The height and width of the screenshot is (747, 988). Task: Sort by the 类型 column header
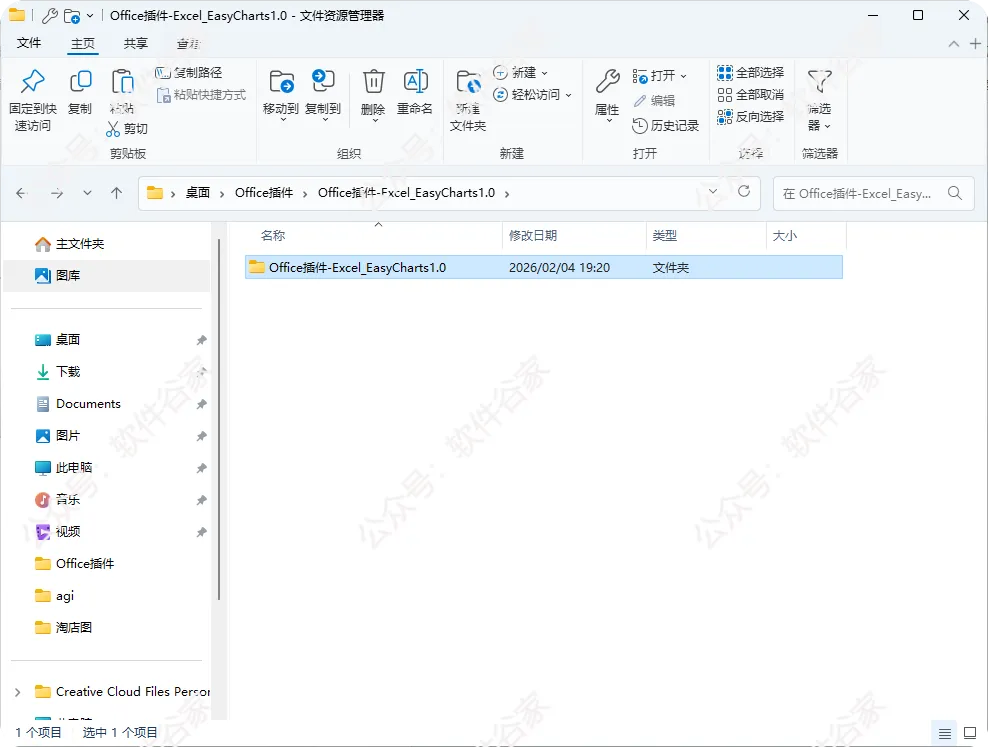[664, 236]
